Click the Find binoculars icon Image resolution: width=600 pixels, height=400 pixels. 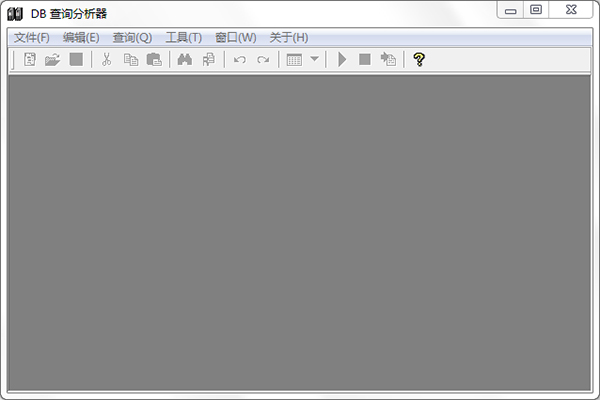tap(185, 60)
